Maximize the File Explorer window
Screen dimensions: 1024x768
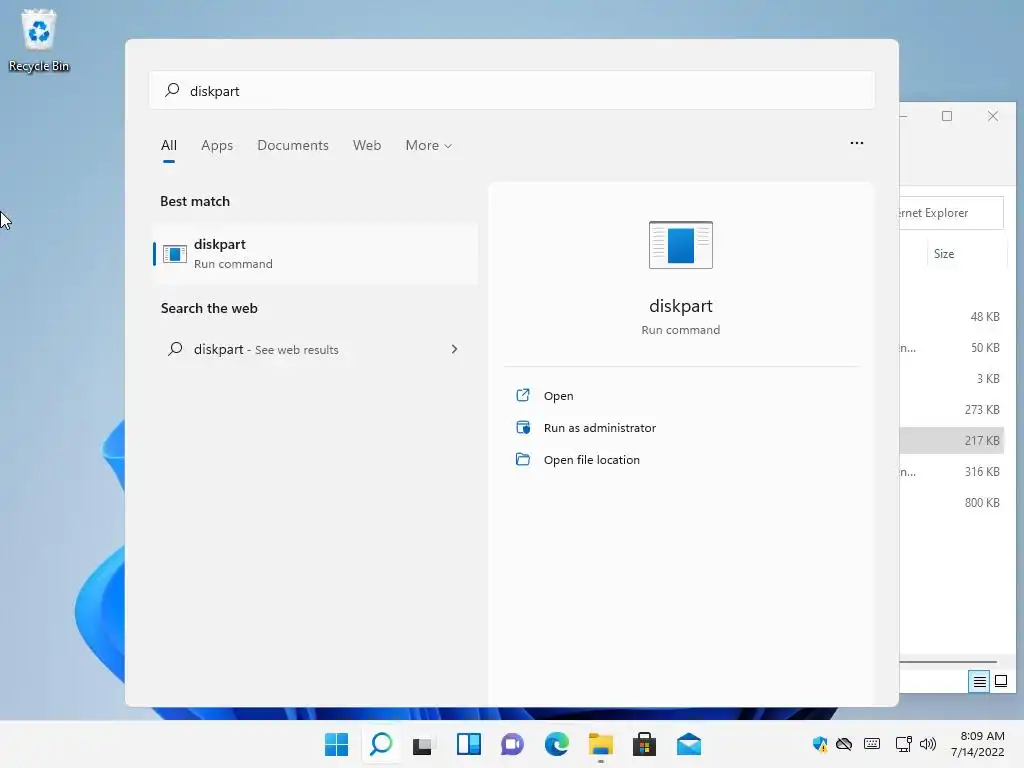tap(947, 116)
